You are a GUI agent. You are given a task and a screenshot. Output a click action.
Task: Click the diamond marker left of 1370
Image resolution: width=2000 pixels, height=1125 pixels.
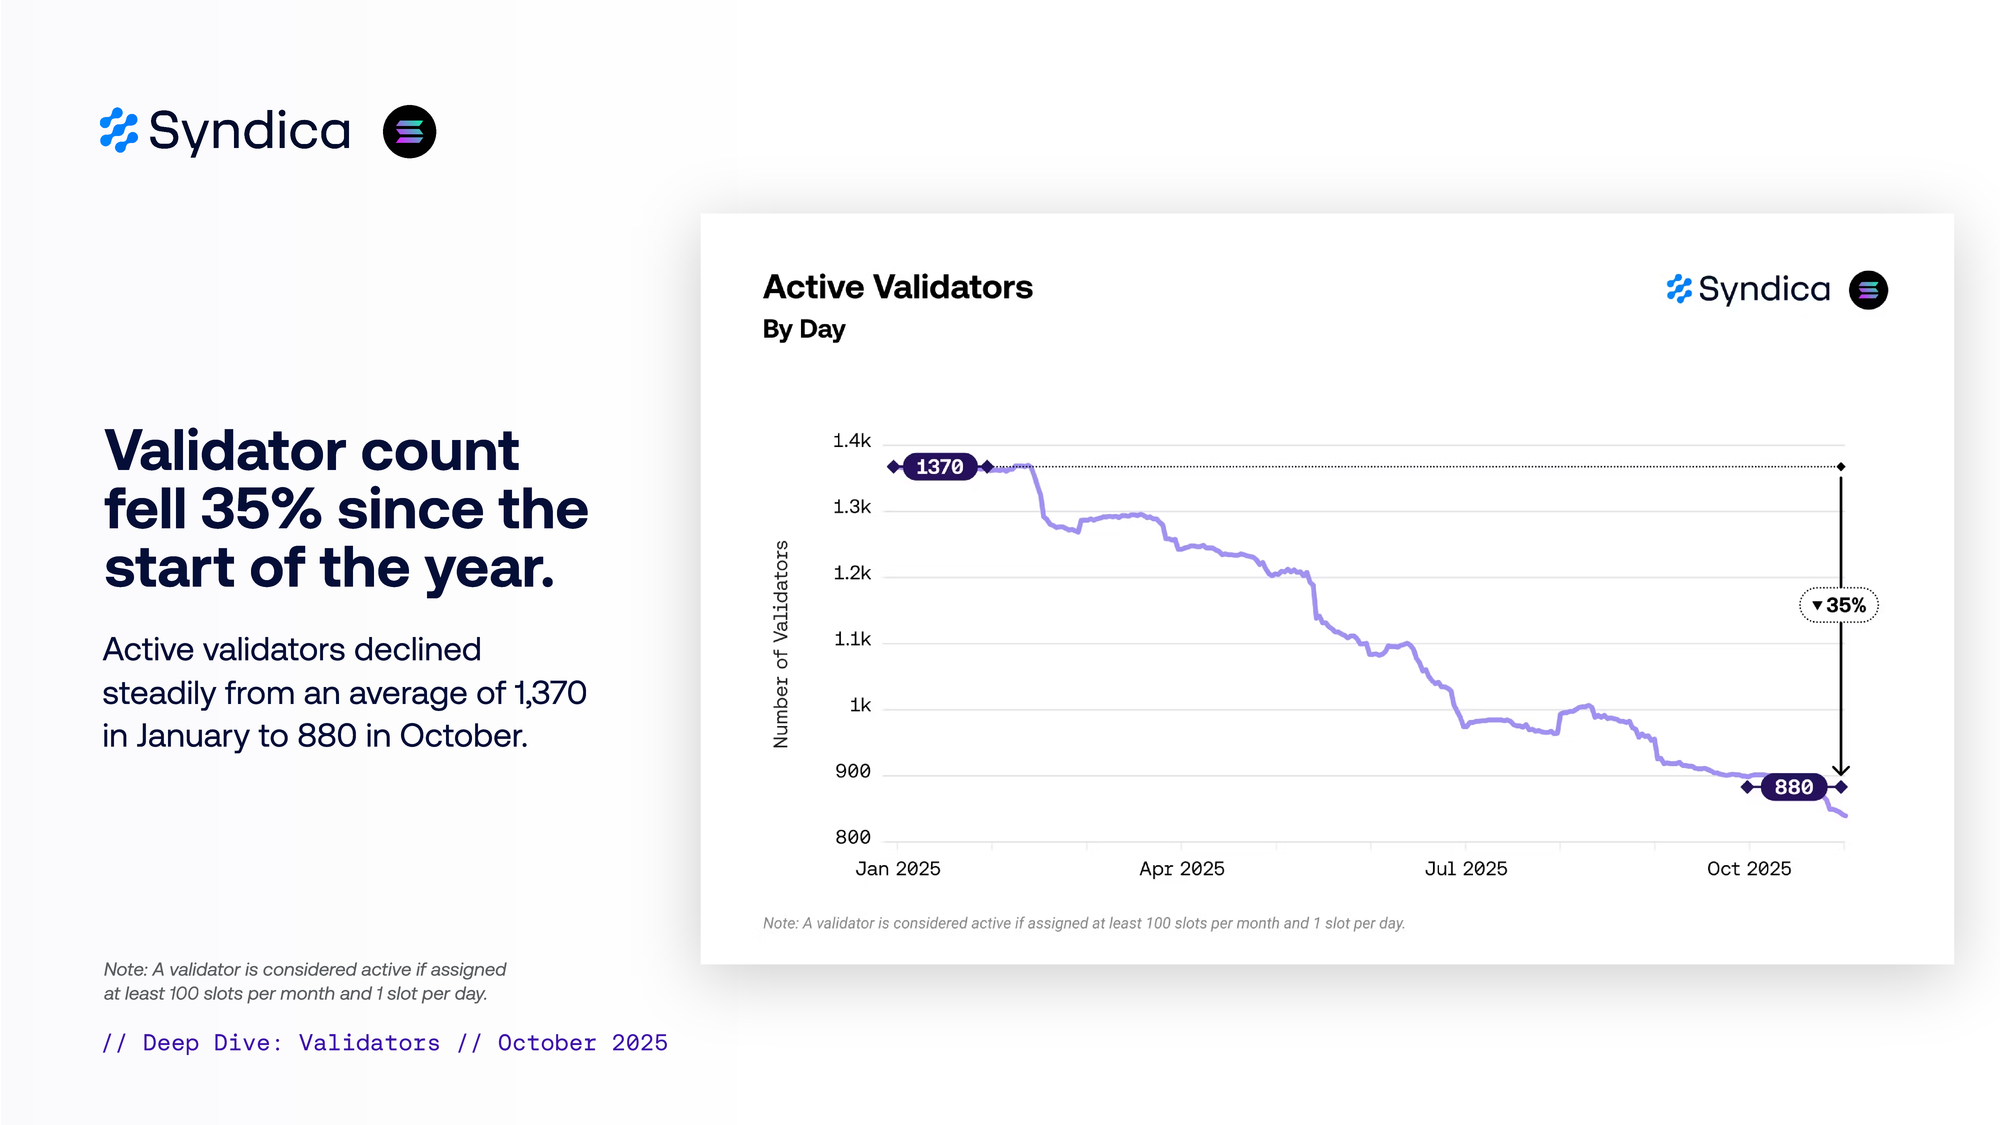(x=893, y=467)
